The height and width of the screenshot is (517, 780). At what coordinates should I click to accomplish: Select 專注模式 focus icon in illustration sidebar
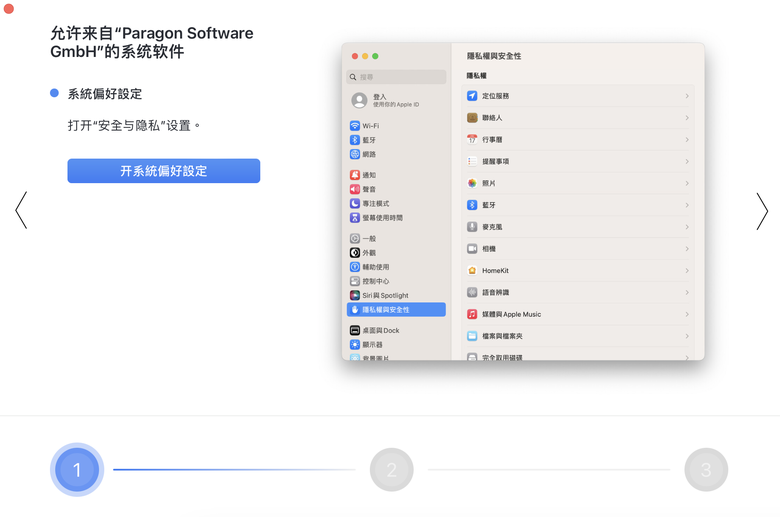(x=355, y=203)
